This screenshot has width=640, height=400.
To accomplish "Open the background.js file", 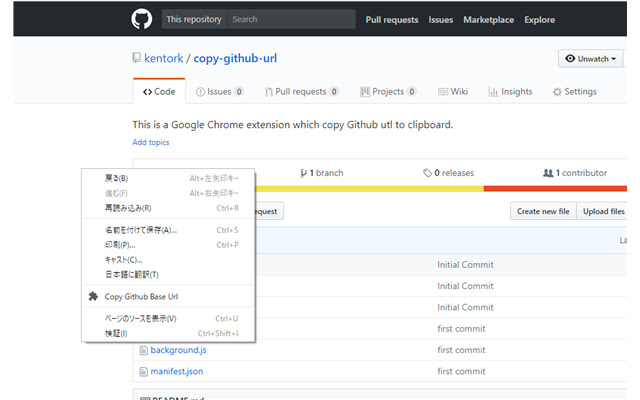I will coord(178,350).
